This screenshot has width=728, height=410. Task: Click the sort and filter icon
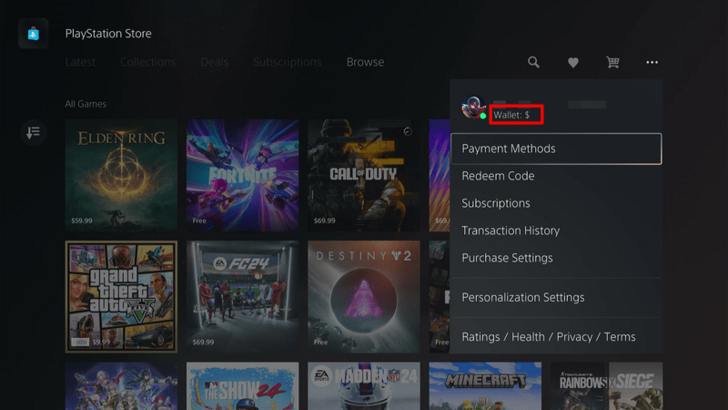(x=33, y=133)
